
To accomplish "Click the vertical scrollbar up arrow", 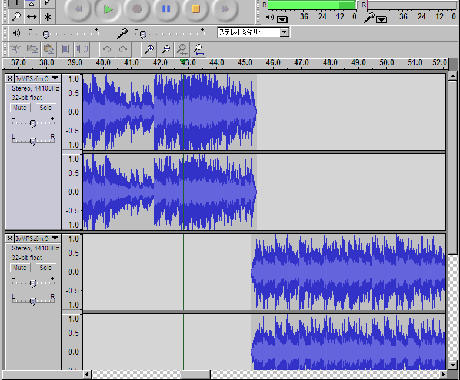I will tap(452, 76).
